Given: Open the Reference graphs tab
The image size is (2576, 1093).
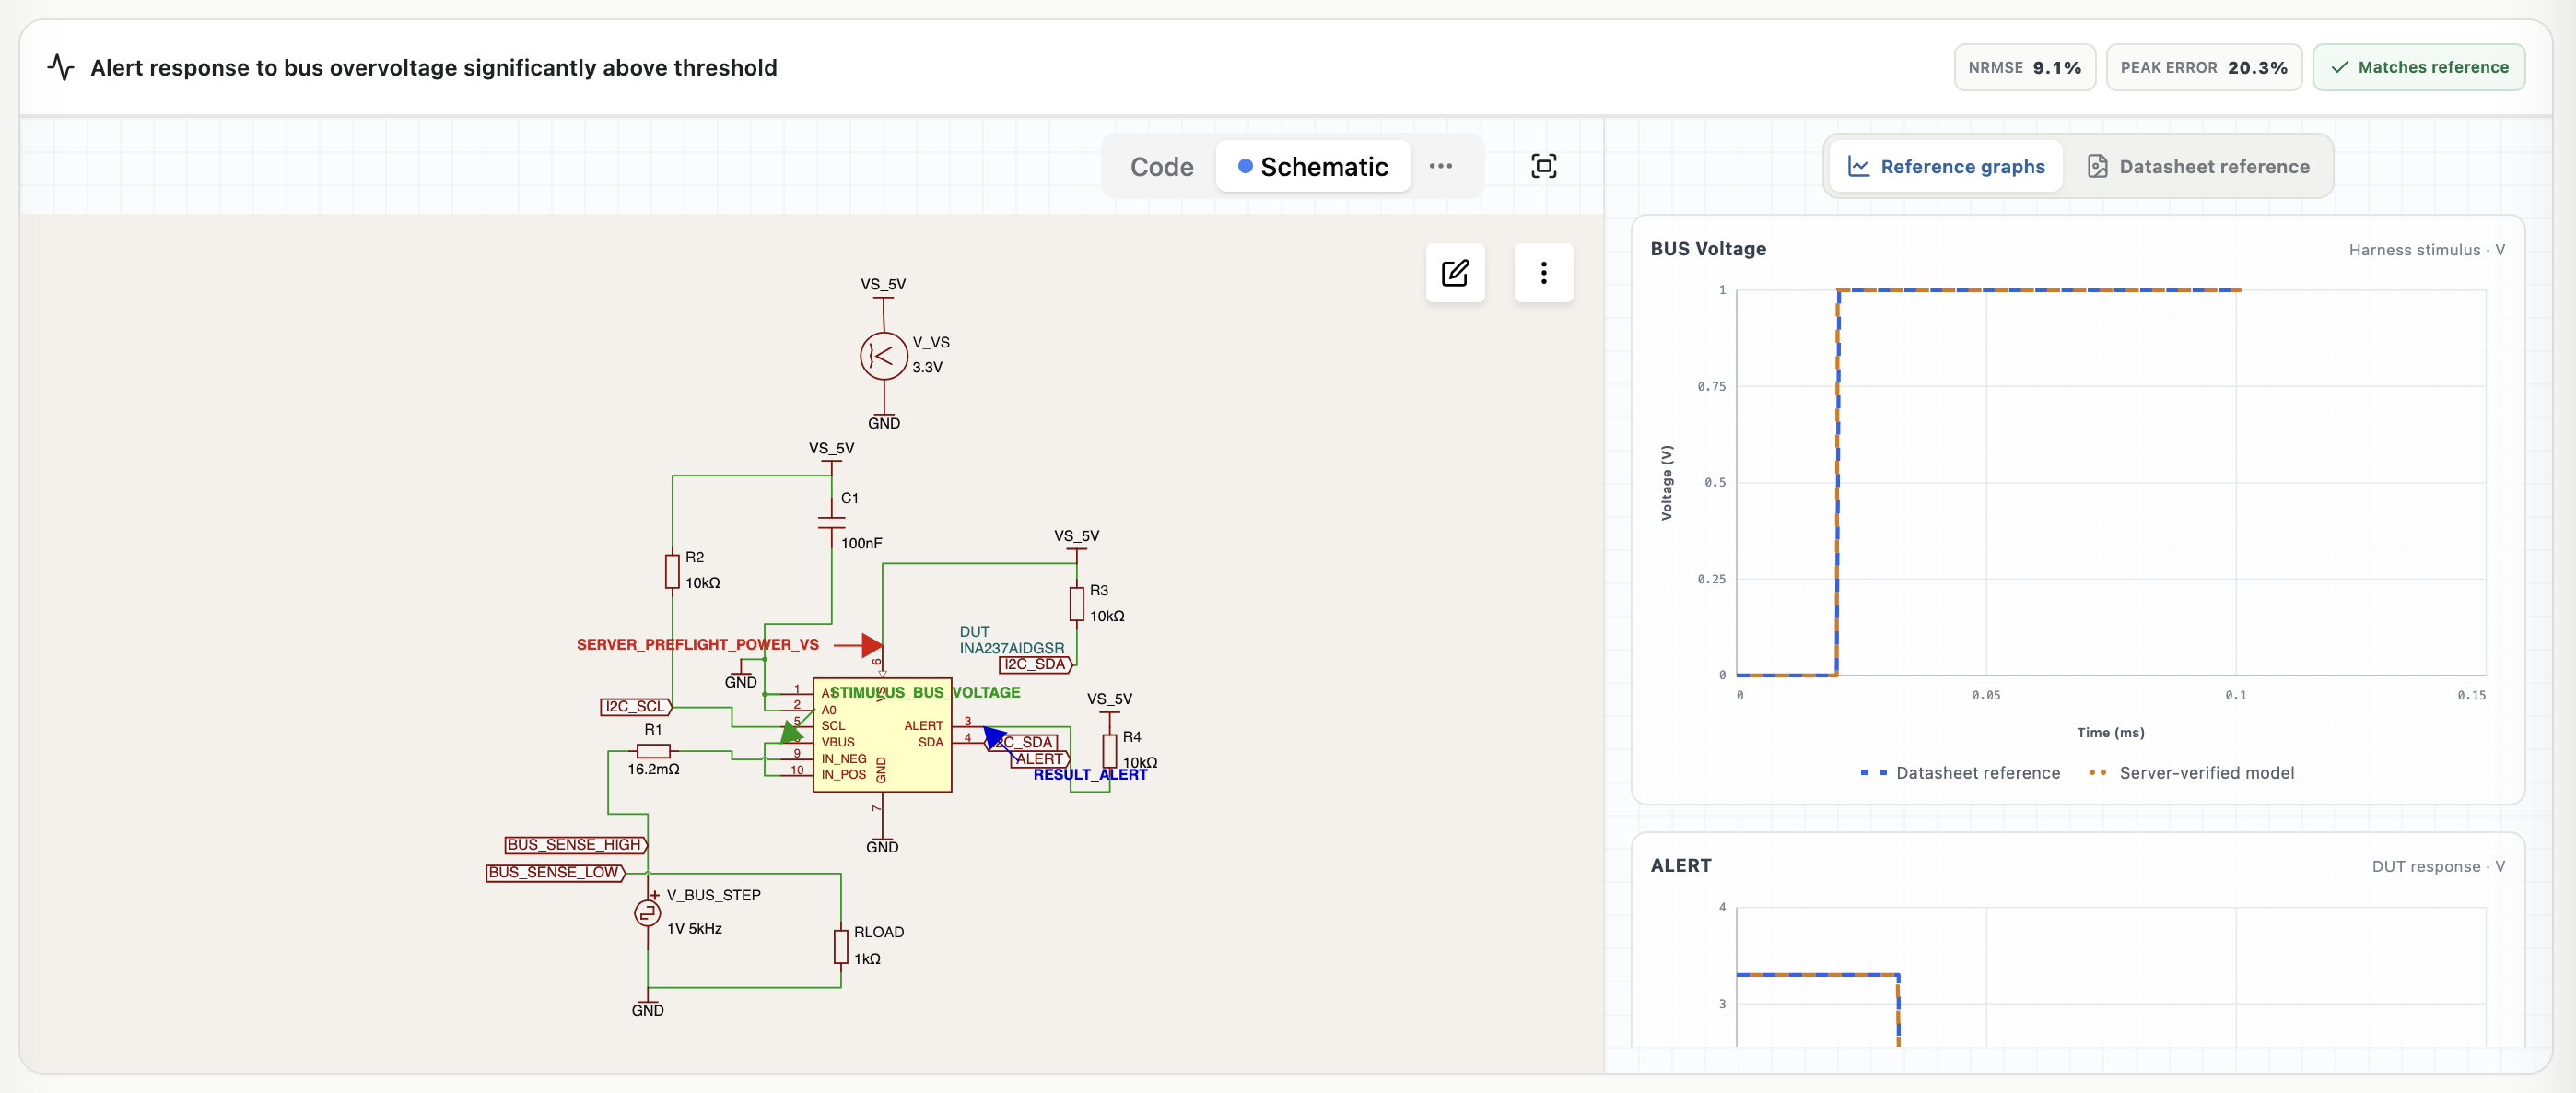Looking at the screenshot, I should 1946,166.
